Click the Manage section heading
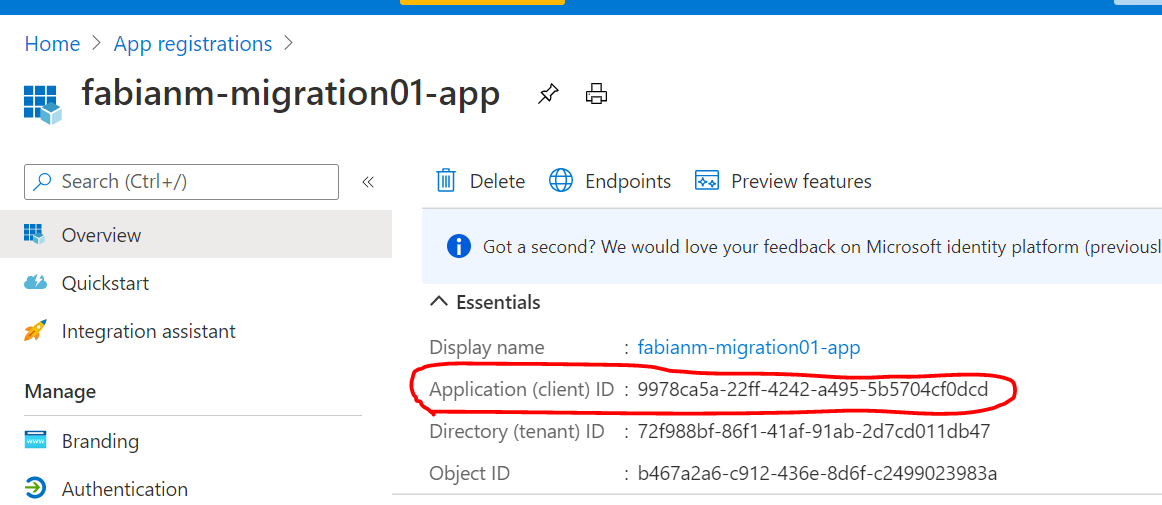Screen dimensions: 1162x505 [x=60, y=391]
